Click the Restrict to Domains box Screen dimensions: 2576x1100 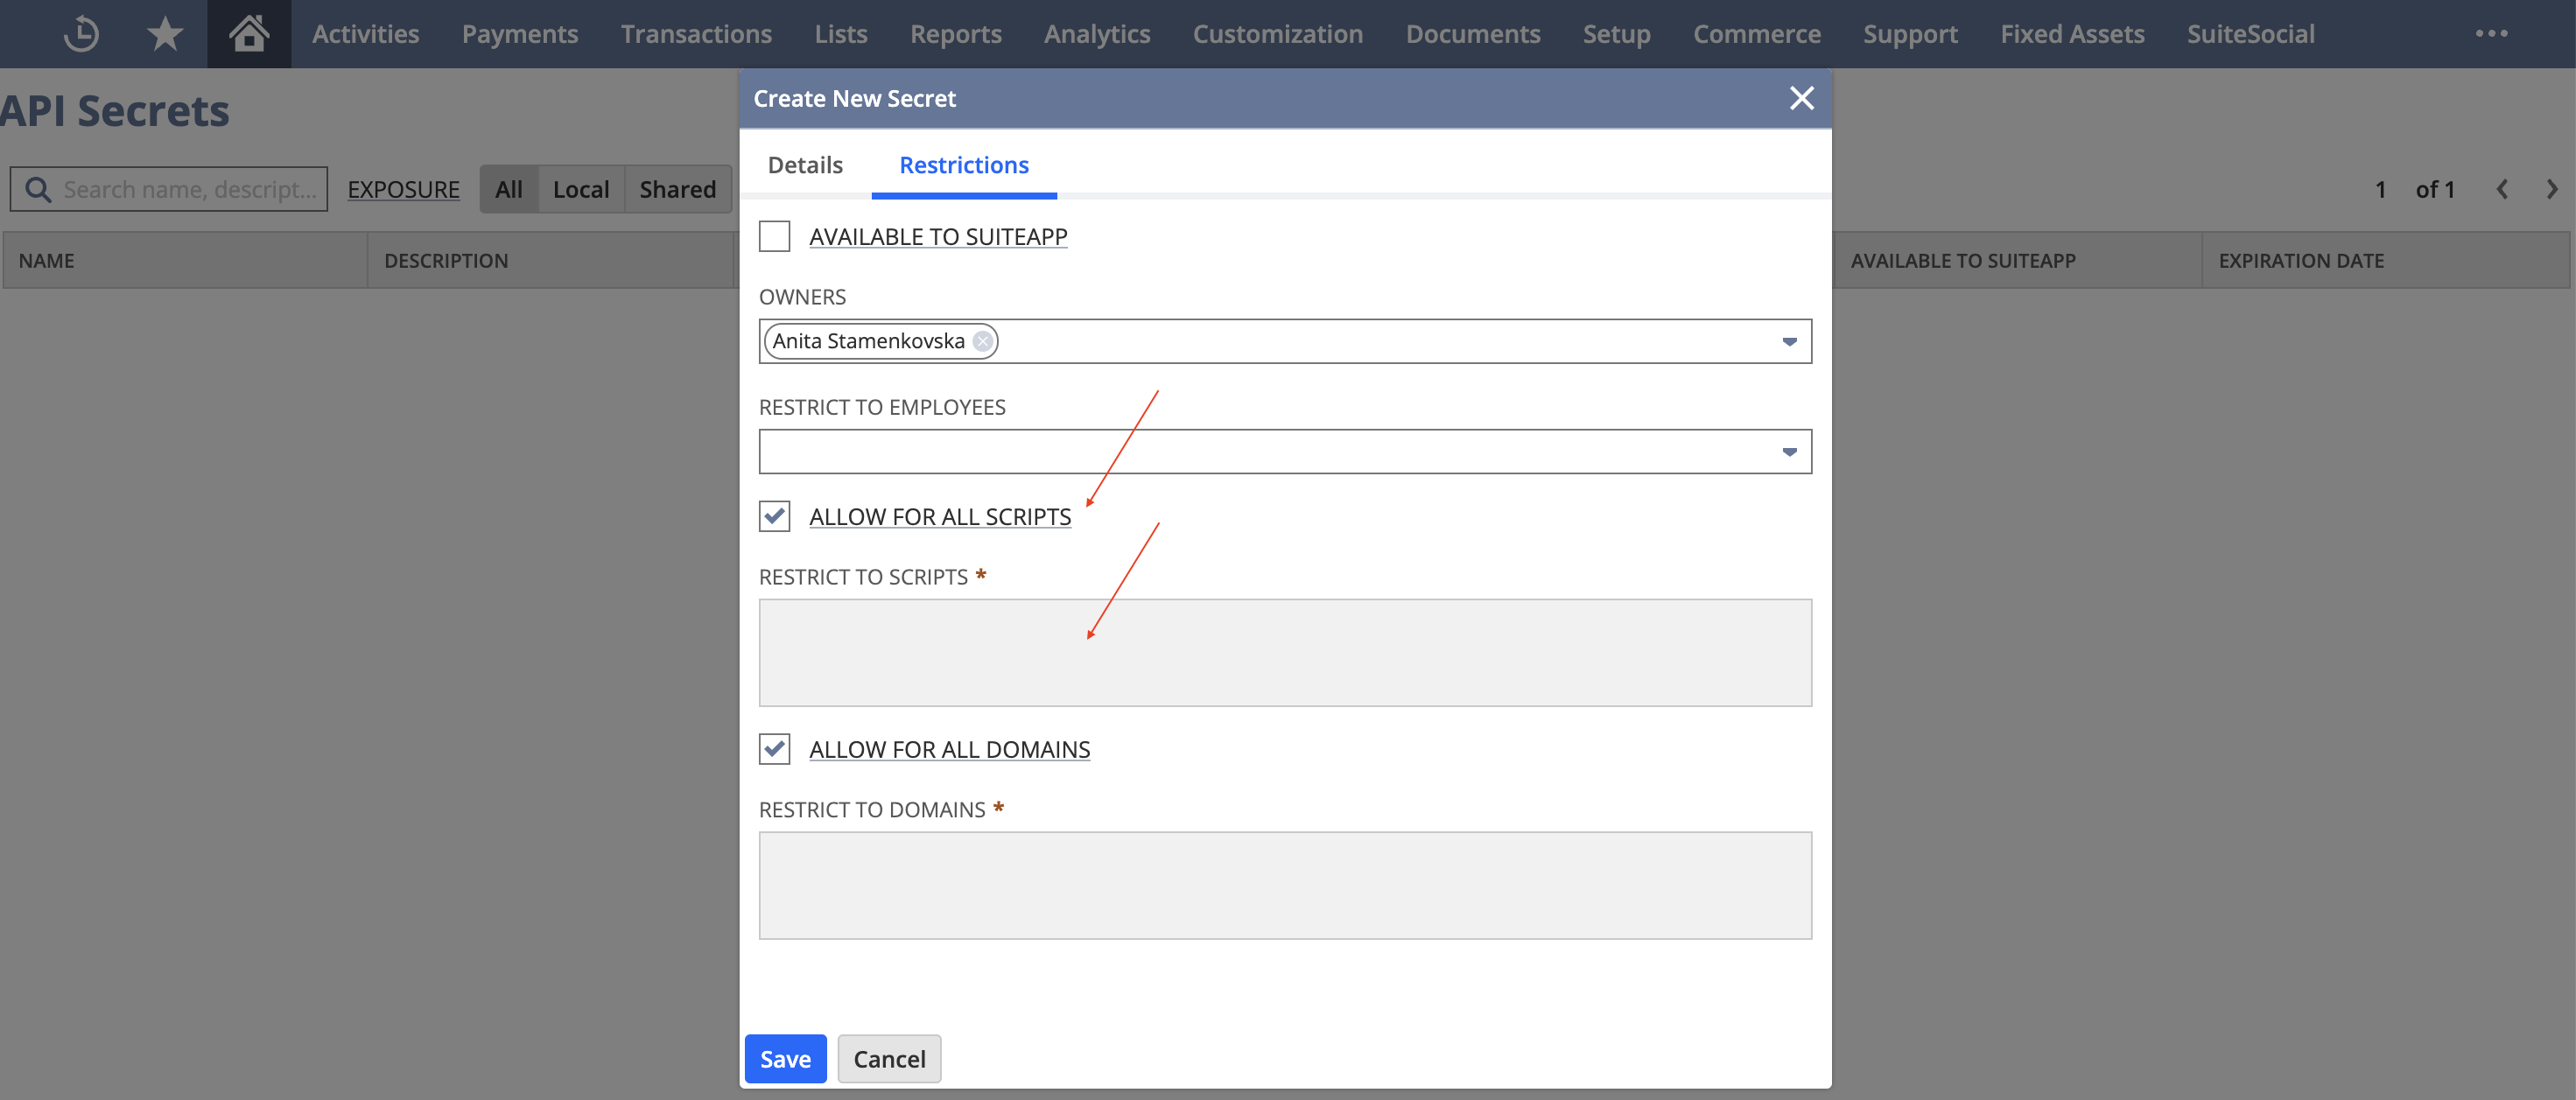1285,886
